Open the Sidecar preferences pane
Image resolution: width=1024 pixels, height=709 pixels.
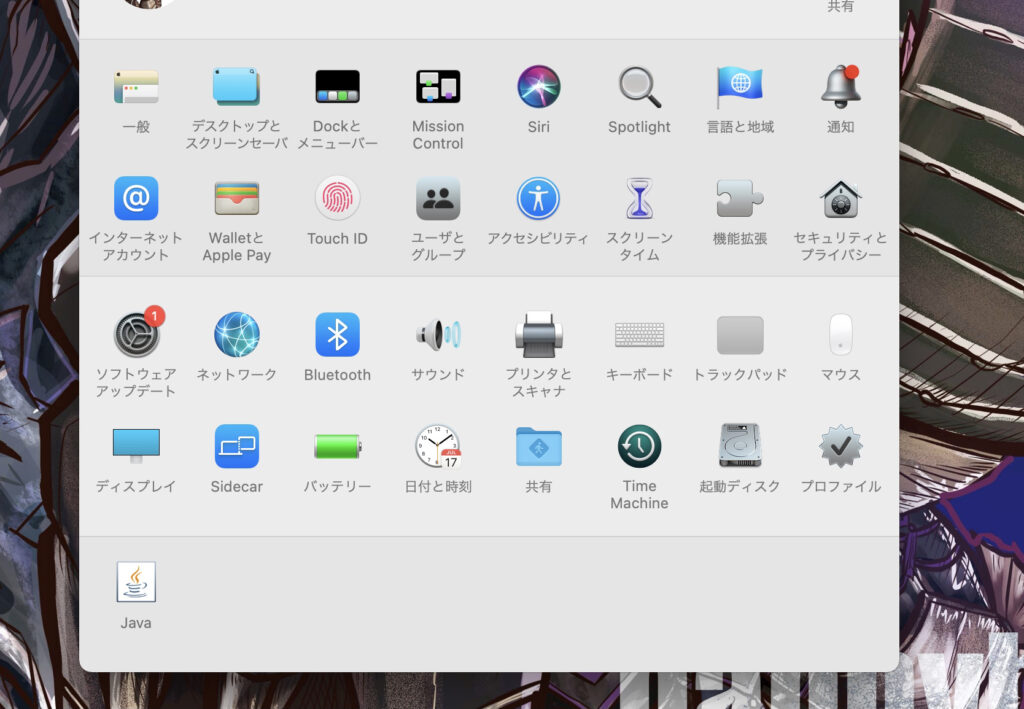pyautogui.click(x=236, y=446)
